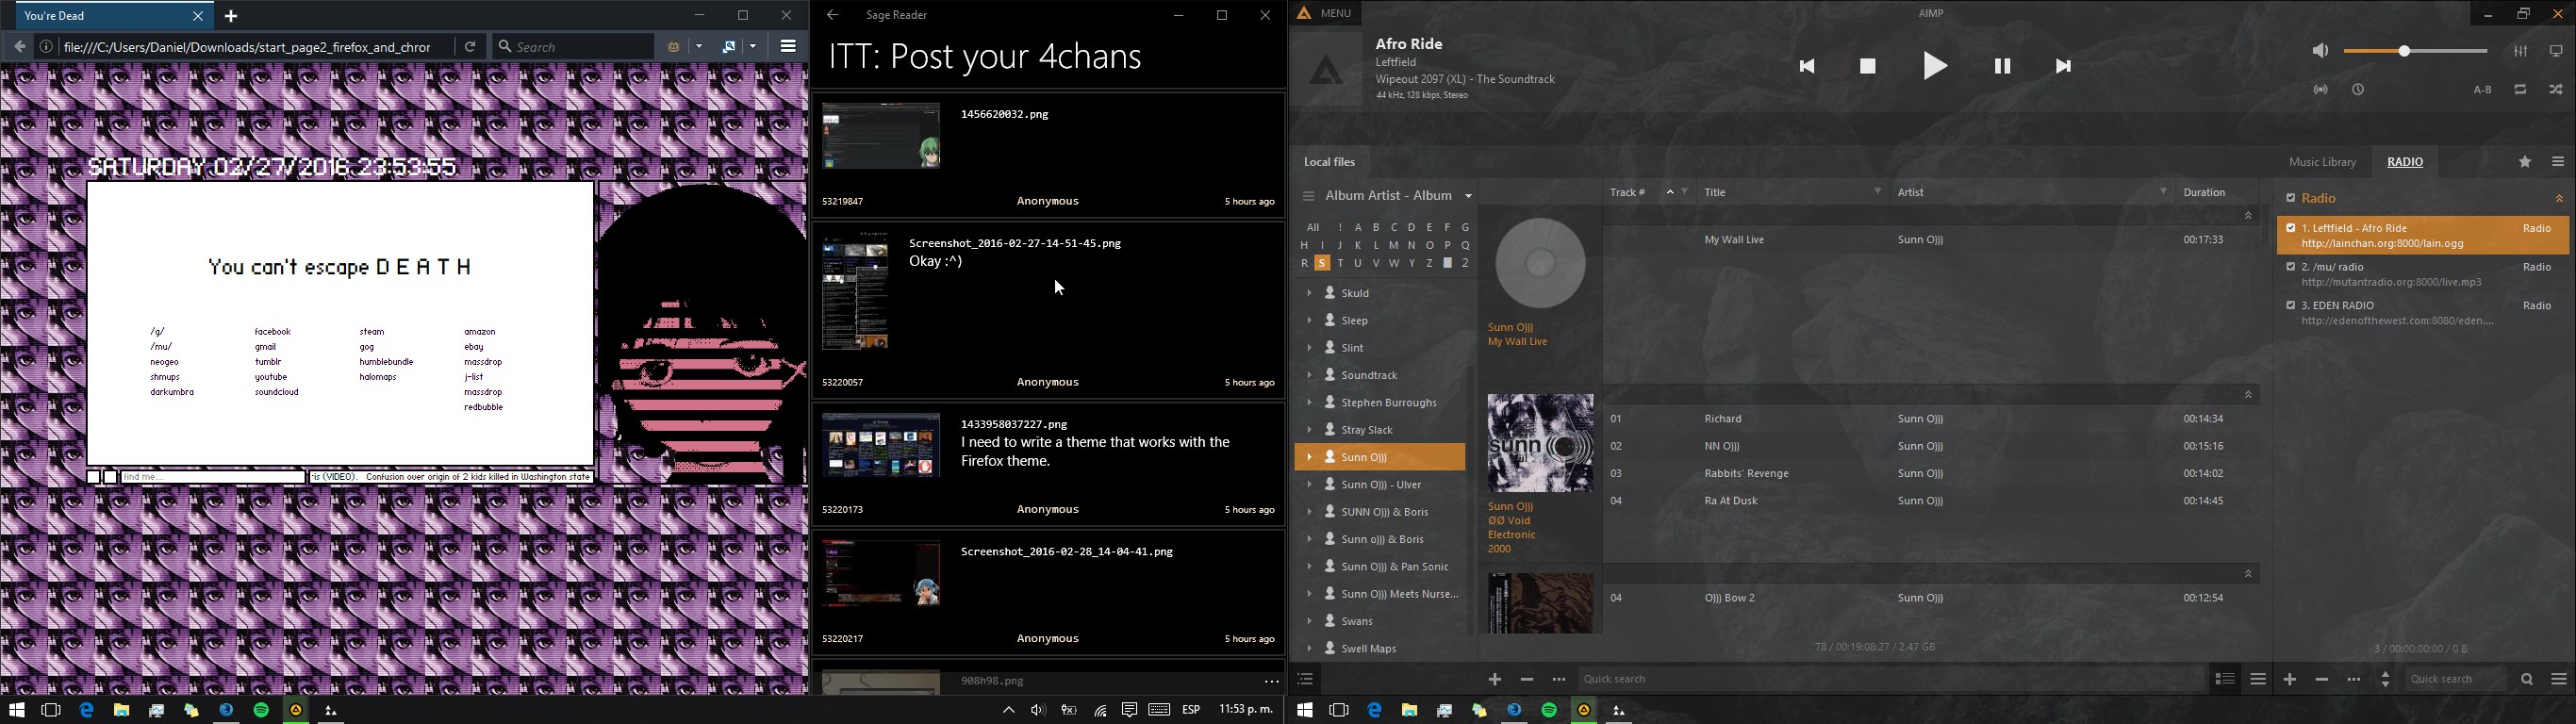Add files with plus icon in library toolbar
Viewport: 2576px width, 724px height.
(1494, 680)
